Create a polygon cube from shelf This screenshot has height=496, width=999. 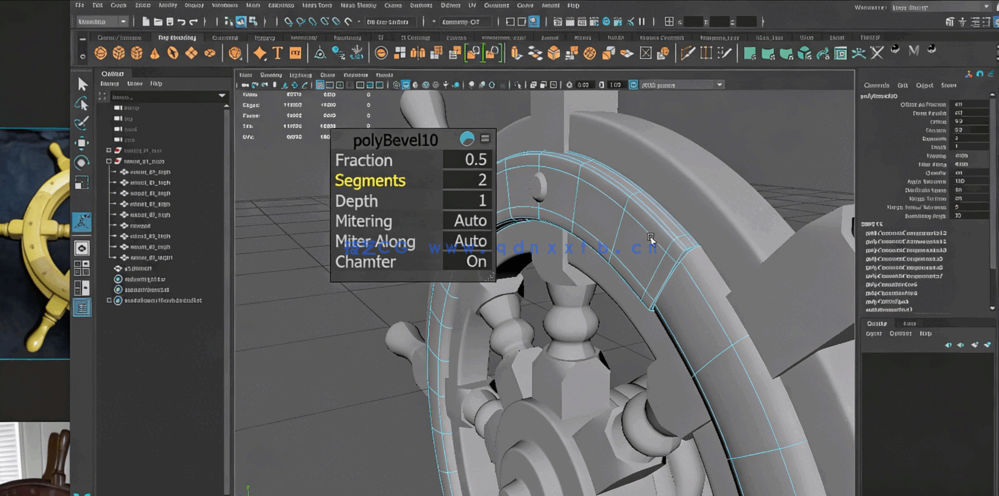point(119,53)
